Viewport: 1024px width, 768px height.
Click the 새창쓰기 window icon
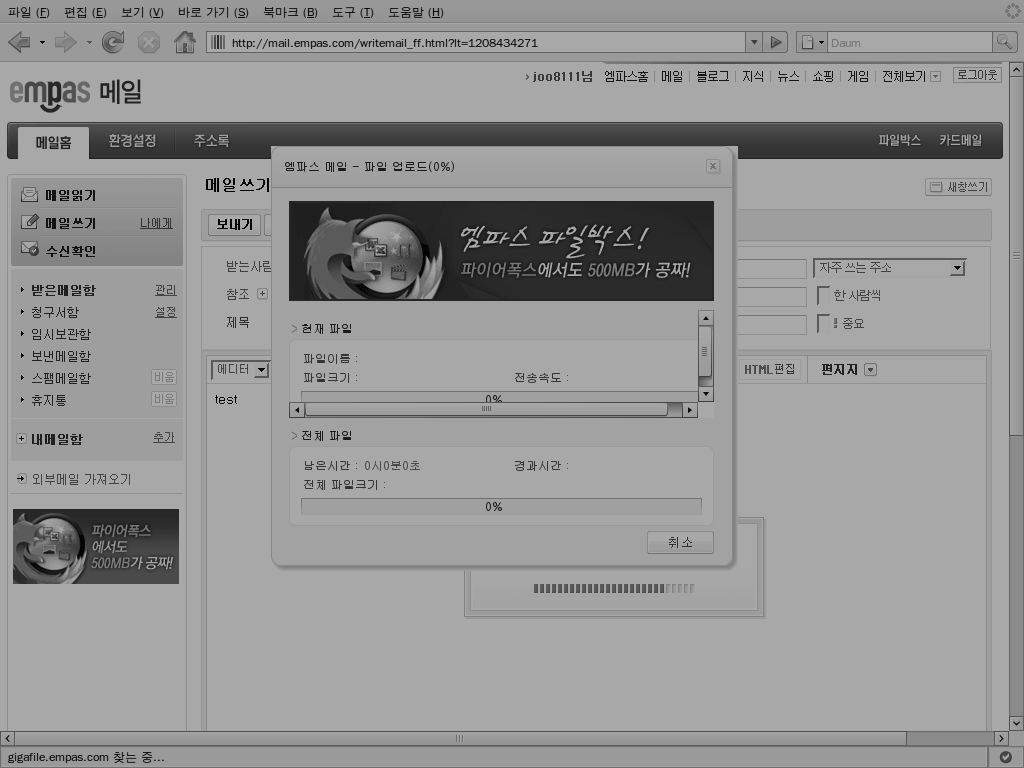[936, 187]
